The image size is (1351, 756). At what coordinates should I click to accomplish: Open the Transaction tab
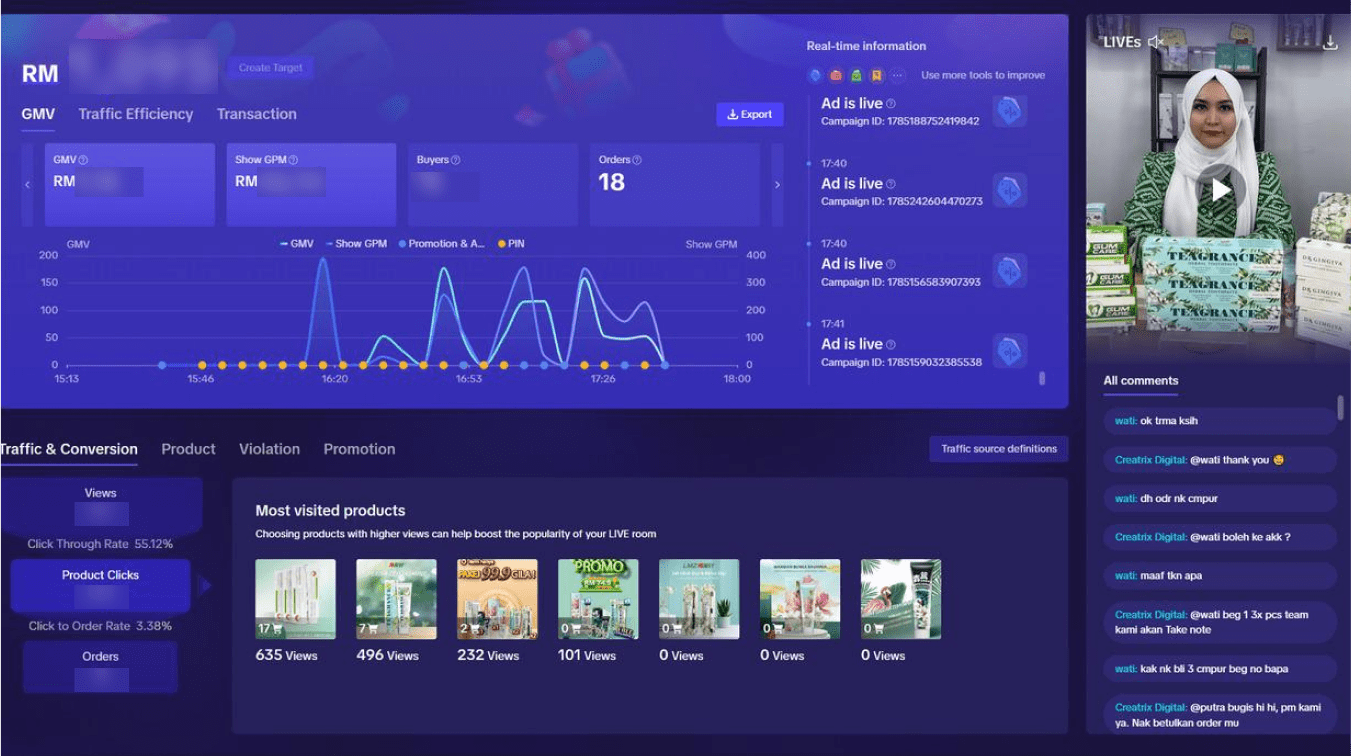257,114
